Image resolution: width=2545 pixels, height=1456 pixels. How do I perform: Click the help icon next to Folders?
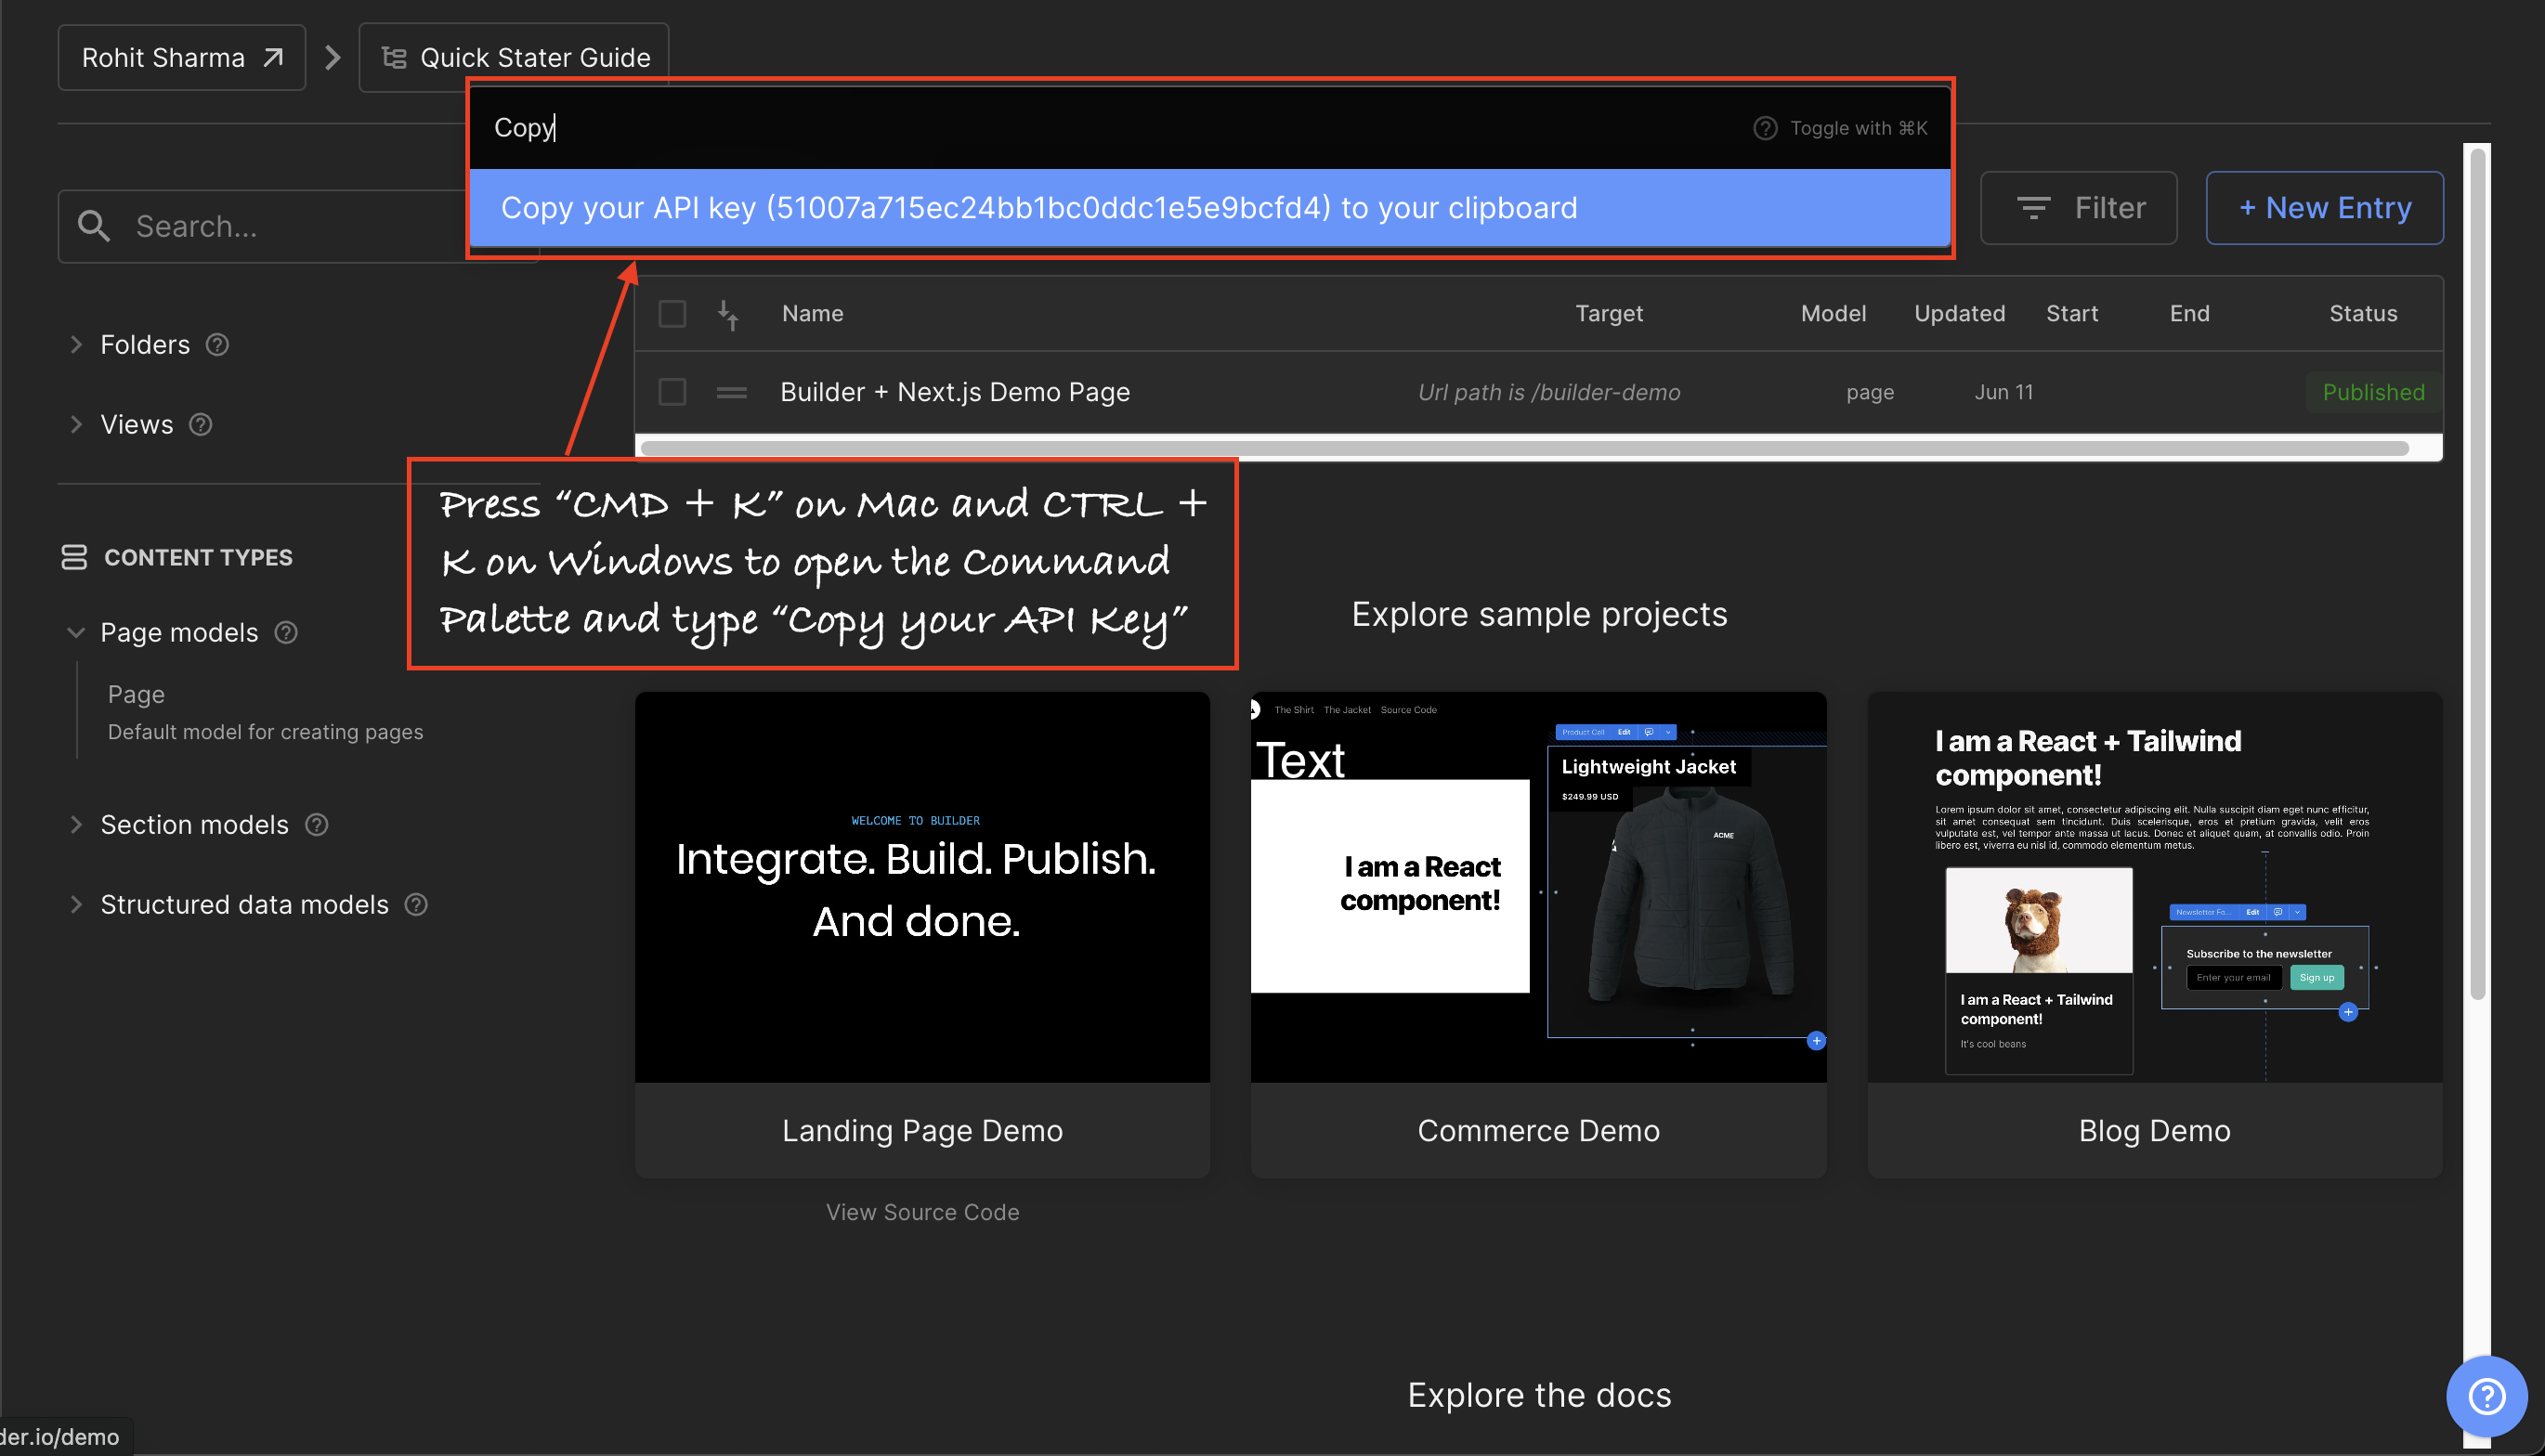pyautogui.click(x=217, y=345)
